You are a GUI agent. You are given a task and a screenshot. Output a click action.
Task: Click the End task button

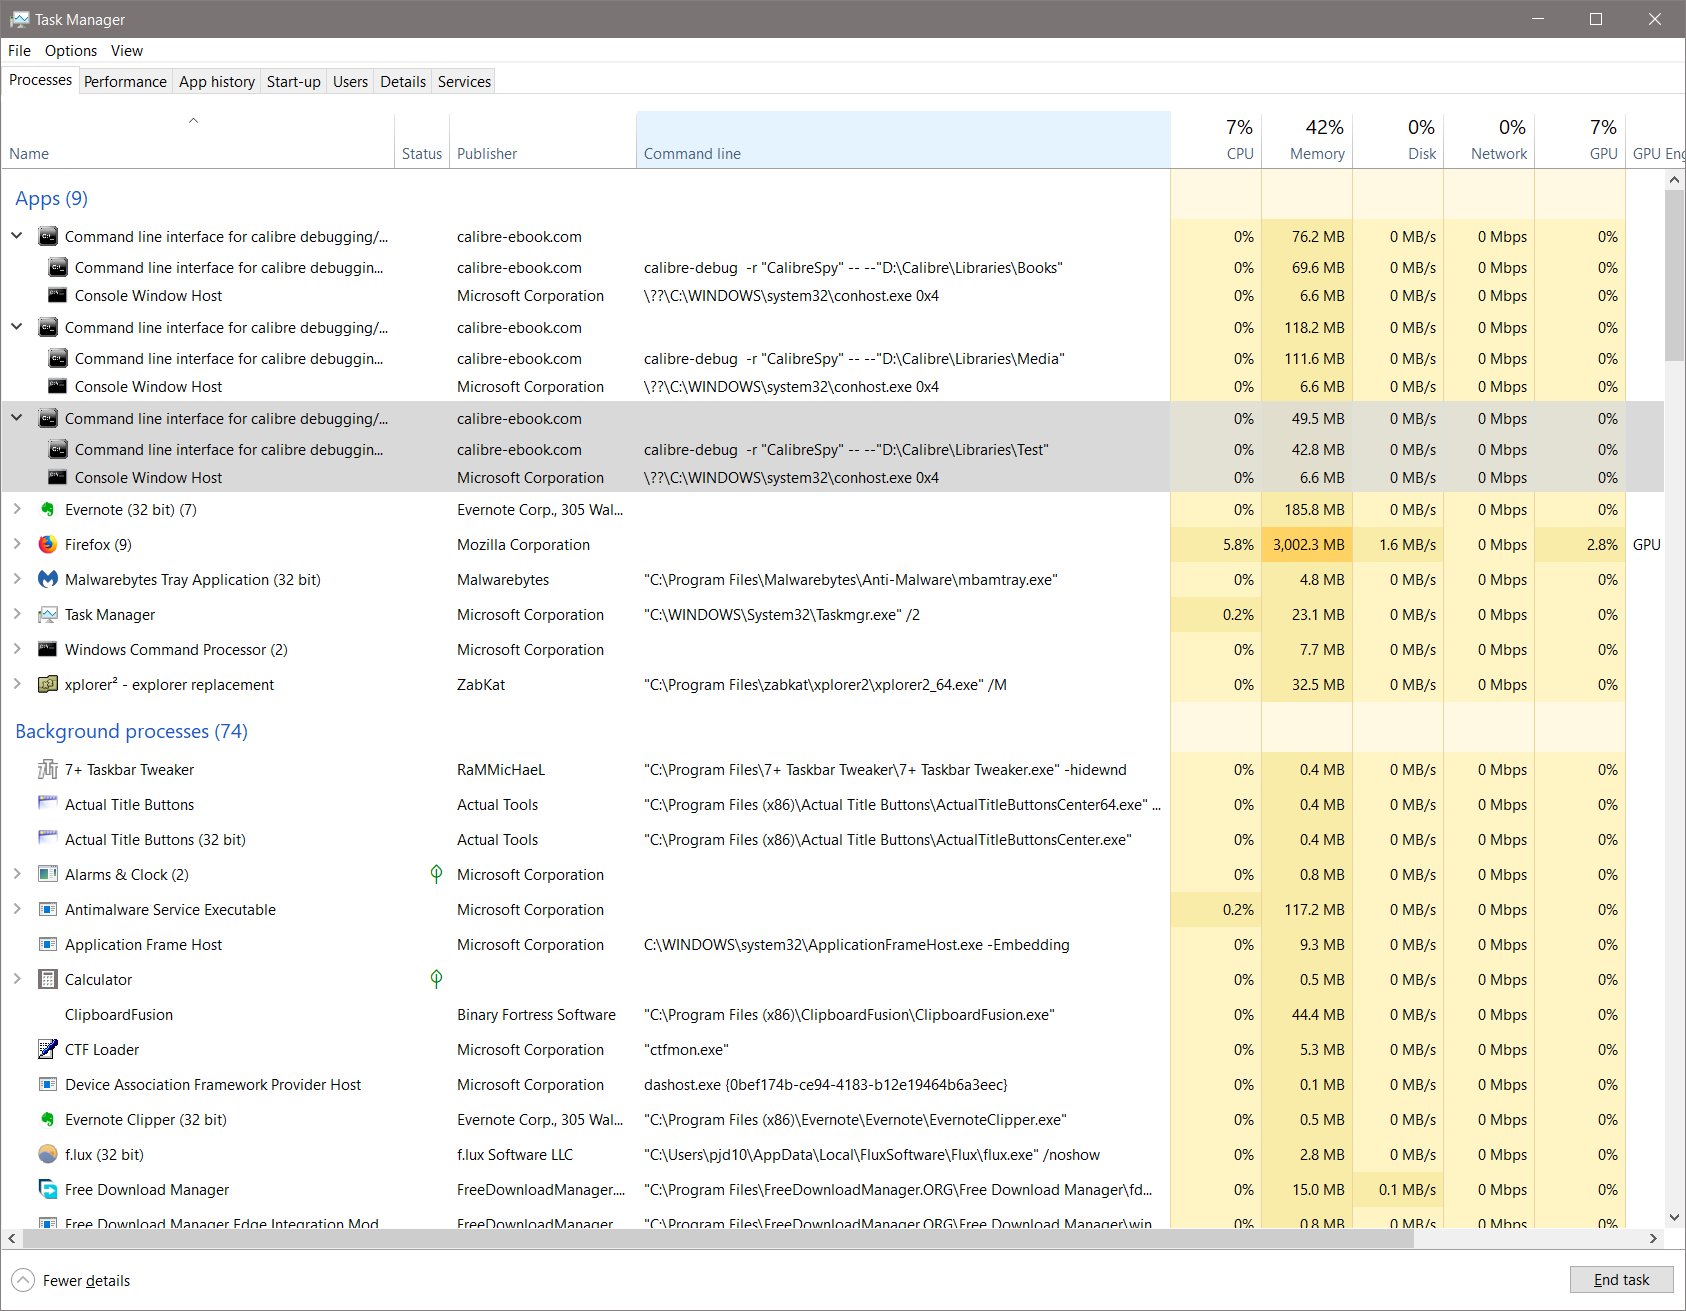(1621, 1280)
